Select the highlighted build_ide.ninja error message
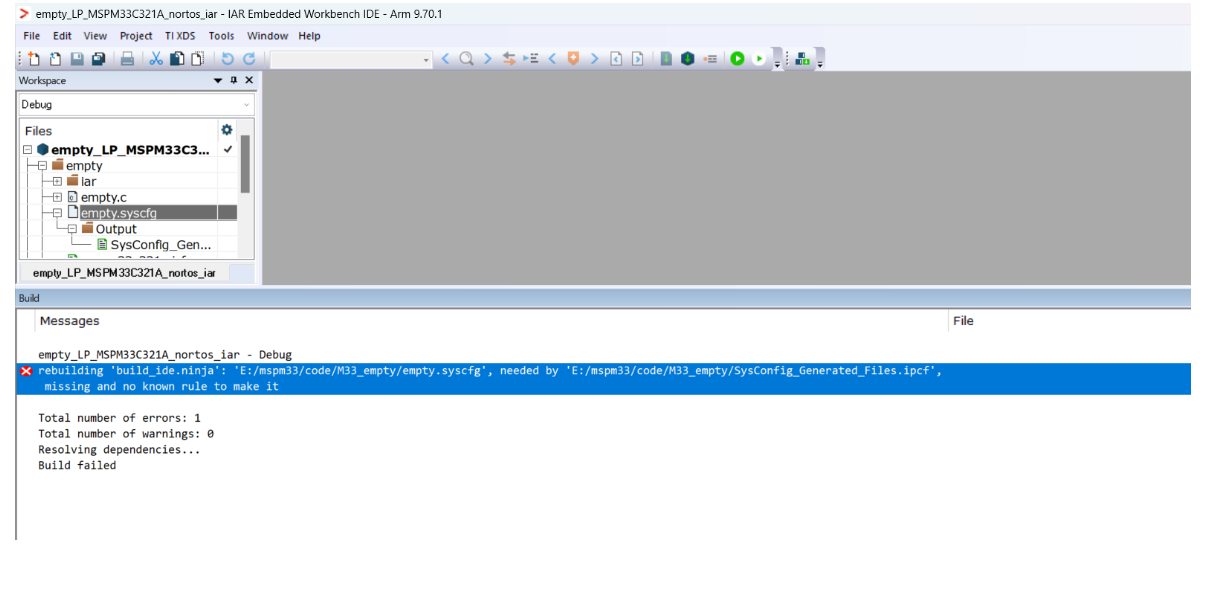 point(604,379)
